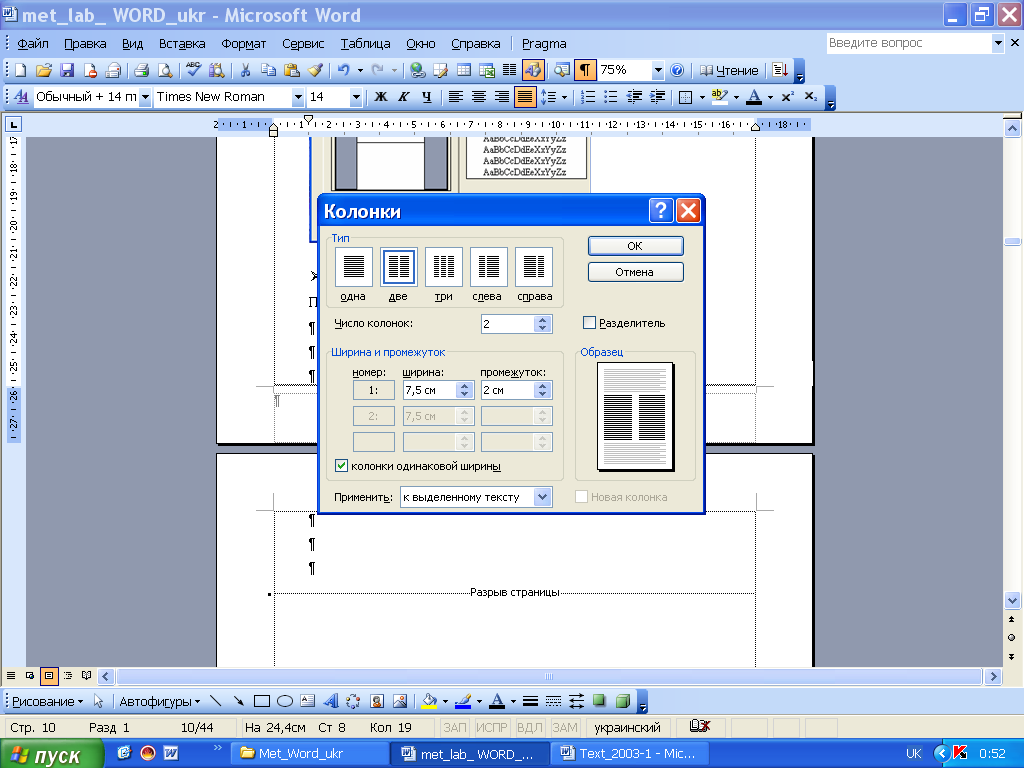Click the Italic К button

pos(404,97)
